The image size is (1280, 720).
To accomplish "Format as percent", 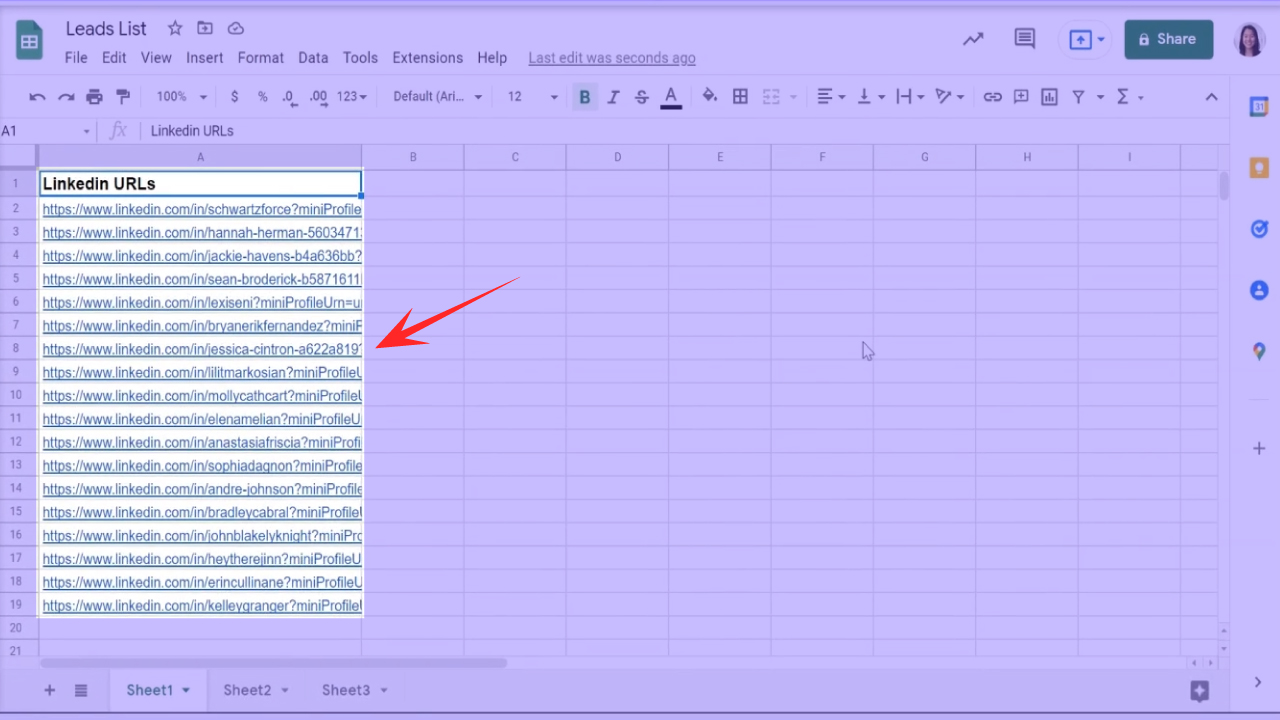I will point(262,97).
